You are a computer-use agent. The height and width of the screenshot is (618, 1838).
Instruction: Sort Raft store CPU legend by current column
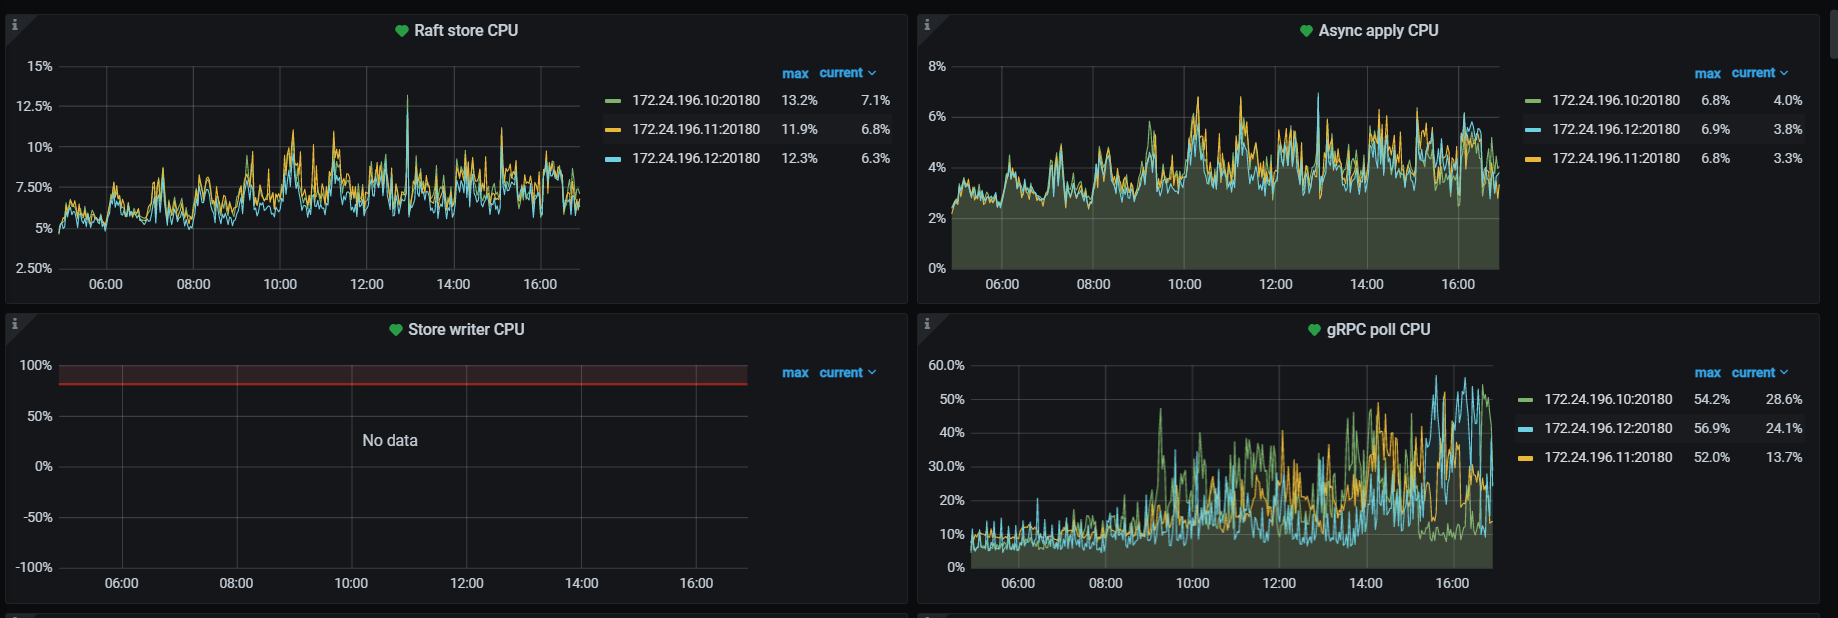[841, 73]
